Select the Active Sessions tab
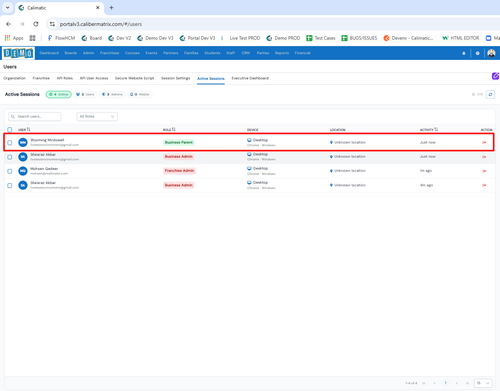Screen dimensions: 500x391 click(211, 79)
